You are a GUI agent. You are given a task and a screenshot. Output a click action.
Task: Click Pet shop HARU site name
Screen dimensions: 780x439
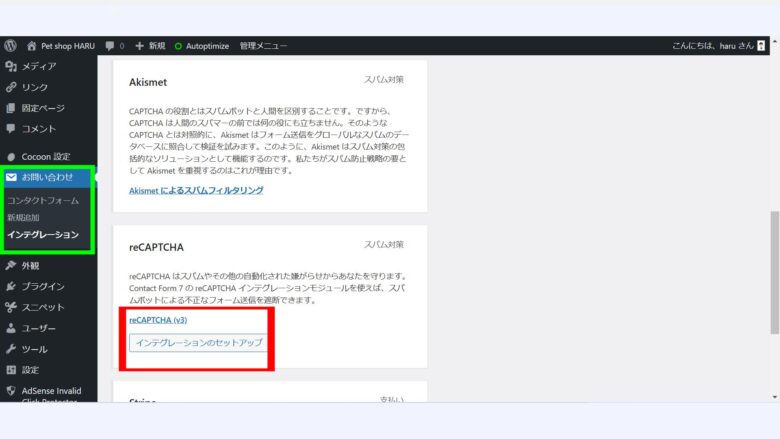68,46
